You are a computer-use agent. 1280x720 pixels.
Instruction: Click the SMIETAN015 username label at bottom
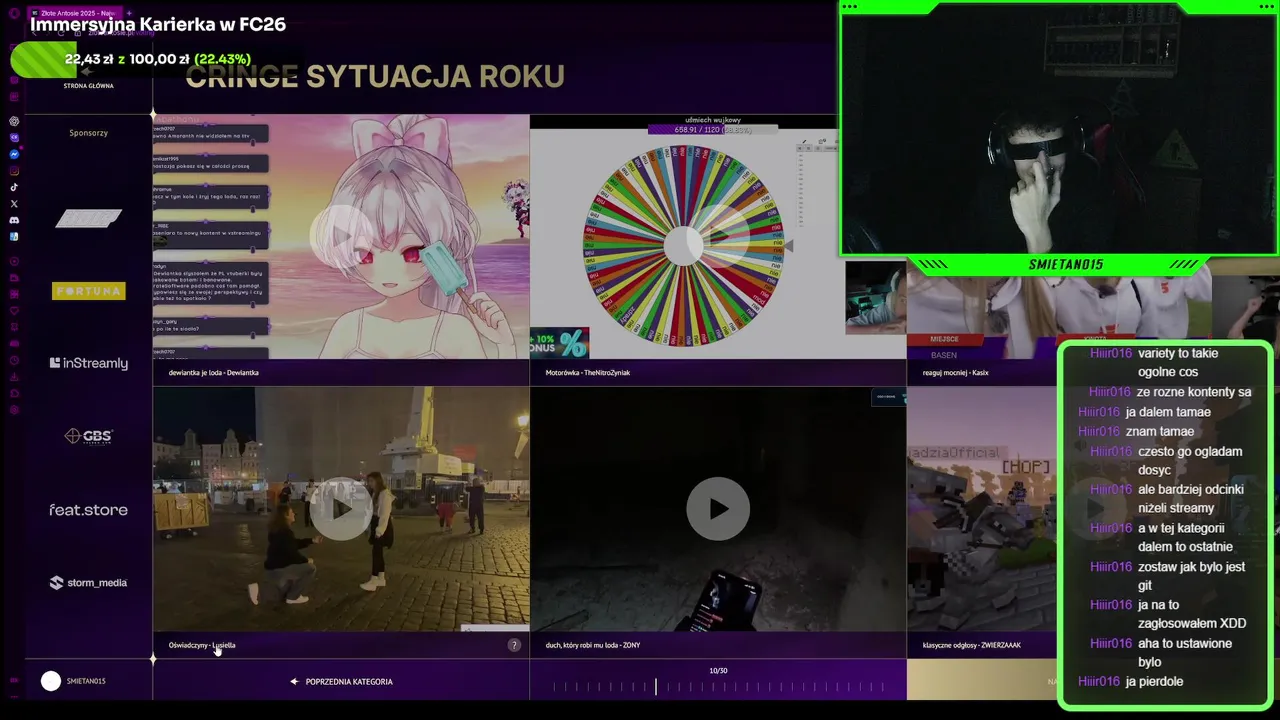[x=86, y=682]
